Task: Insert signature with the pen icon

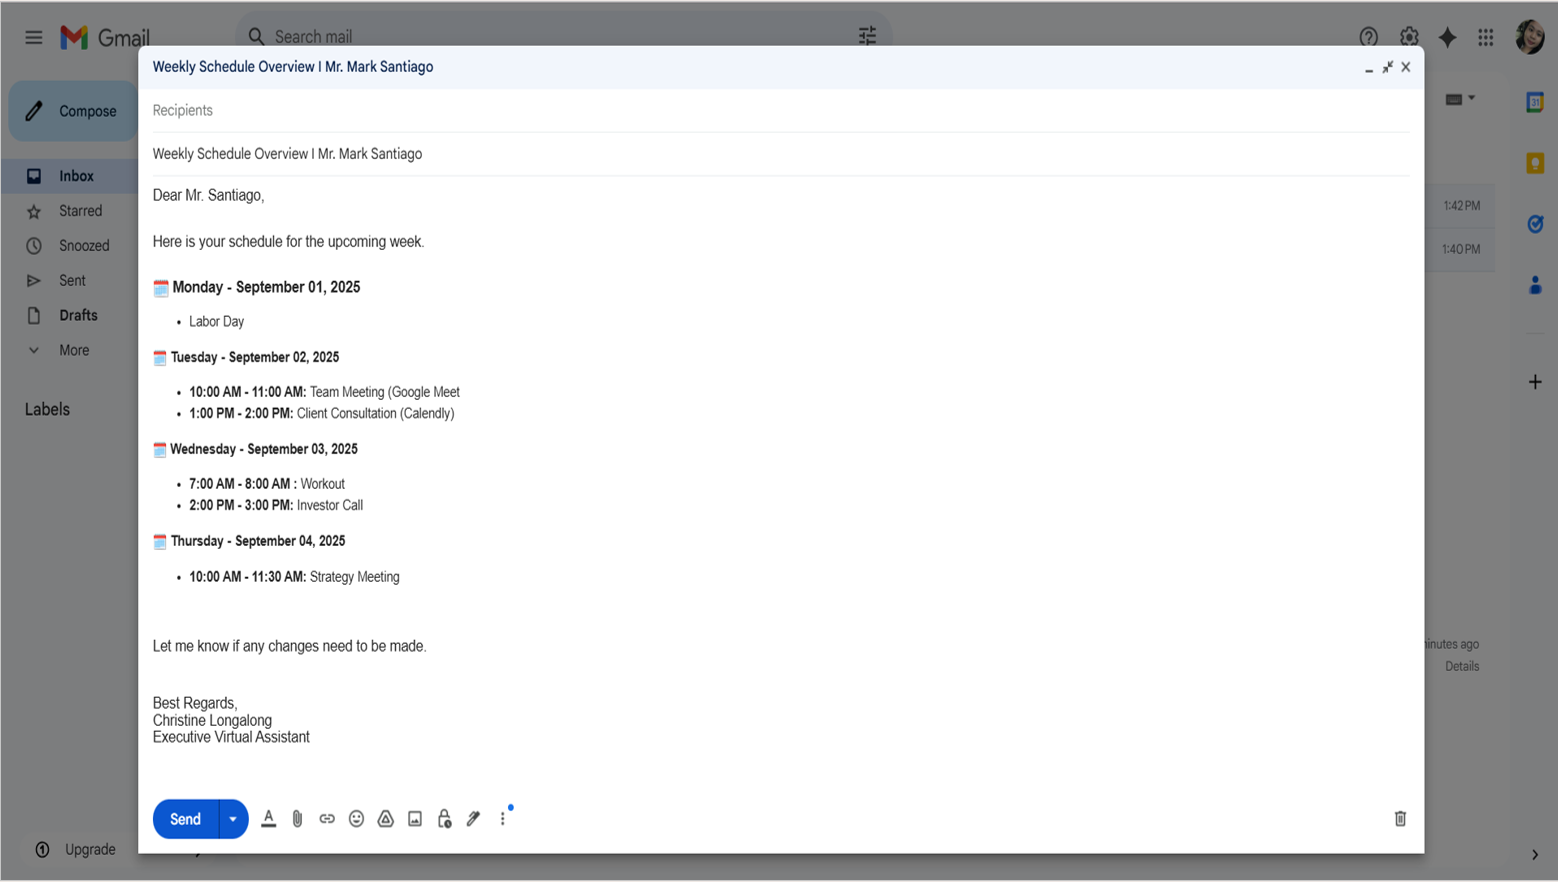Action: click(474, 819)
